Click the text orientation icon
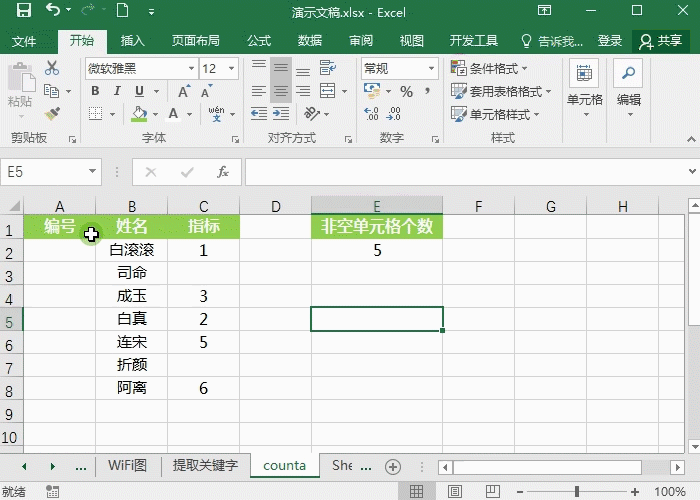Viewport: 700px width, 500px height. (x=312, y=114)
